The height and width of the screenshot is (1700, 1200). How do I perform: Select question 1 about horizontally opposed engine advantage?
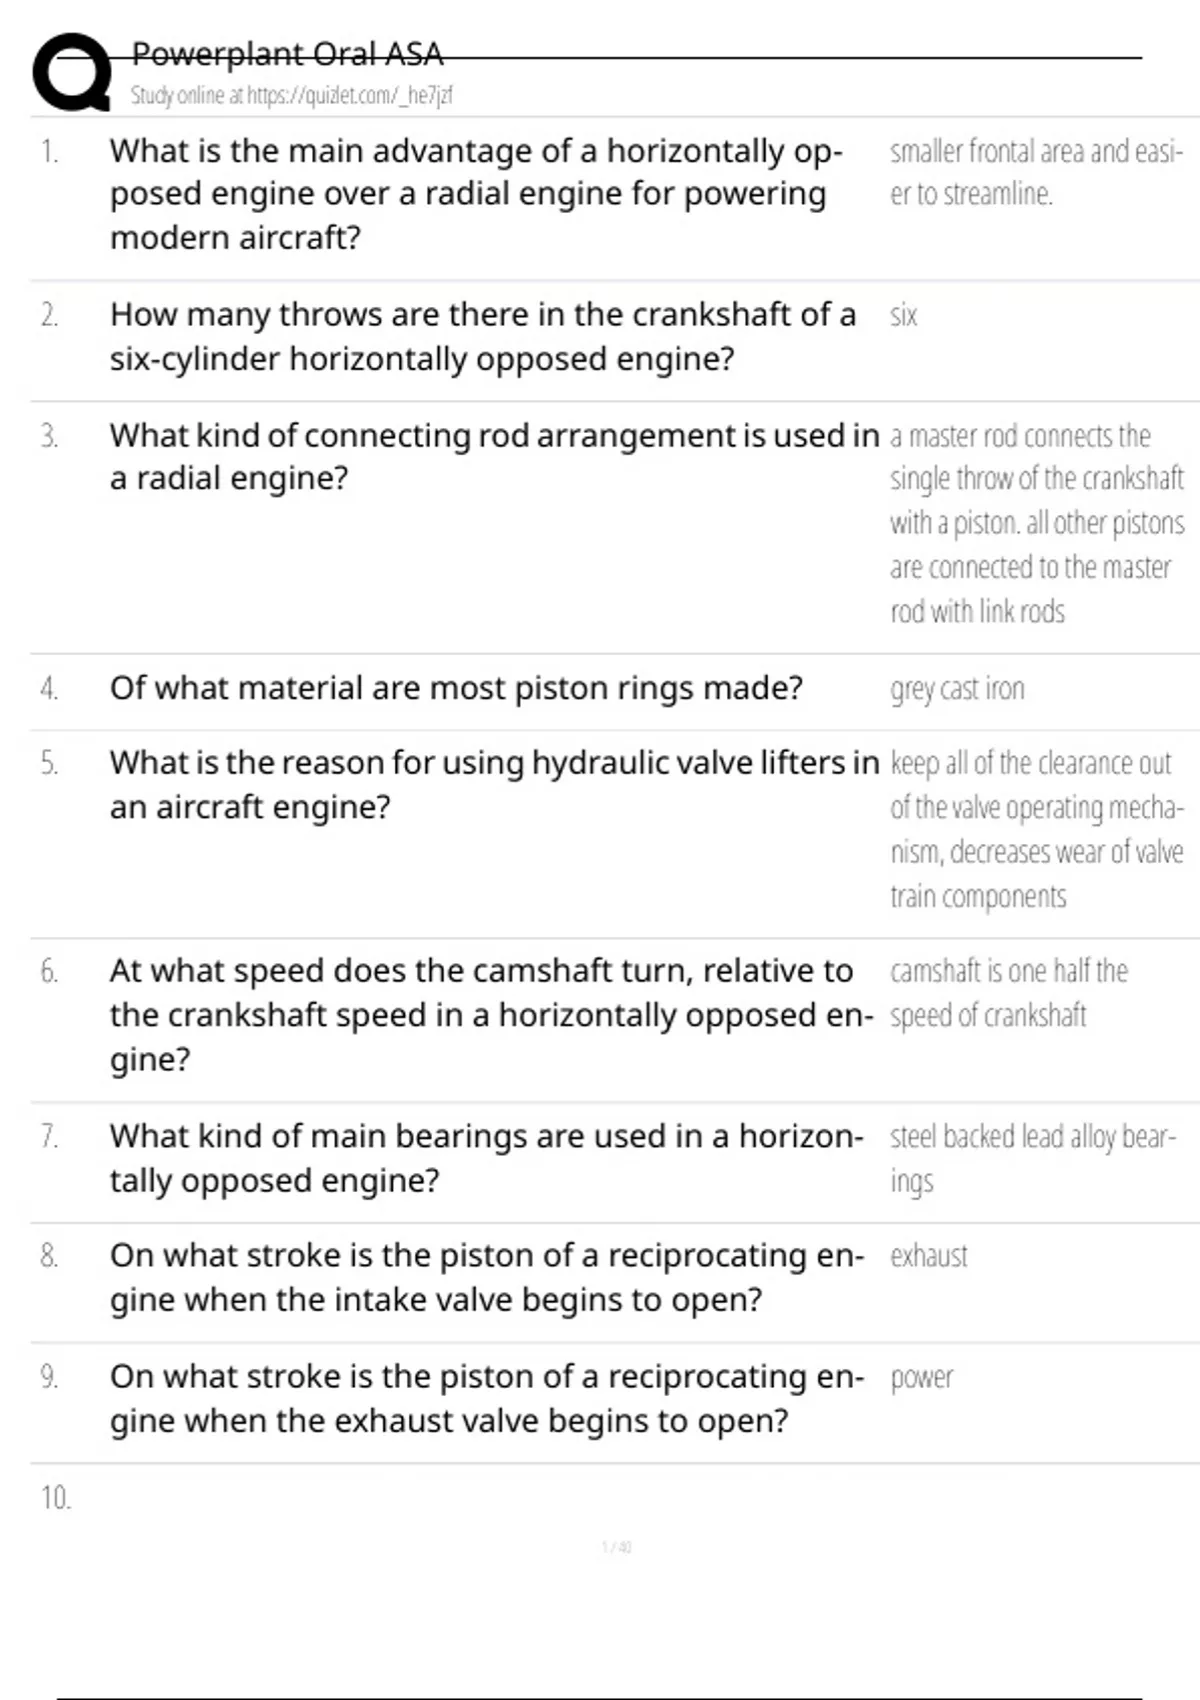pyautogui.click(x=476, y=194)
